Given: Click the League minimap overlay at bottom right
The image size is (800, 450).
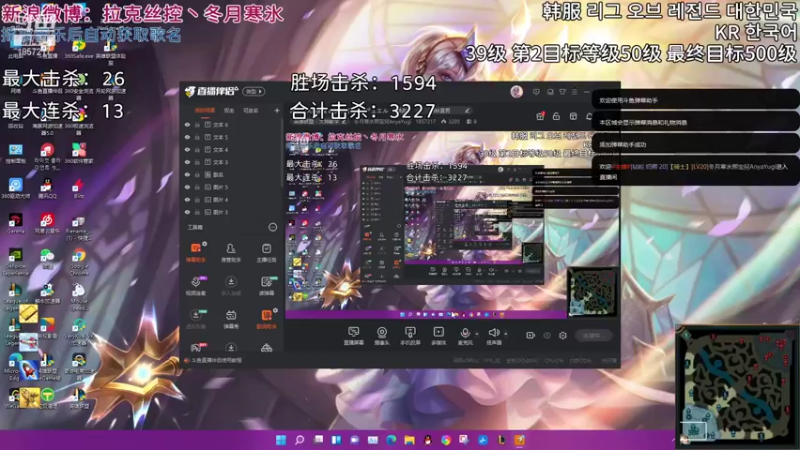Looking at the screenshot, I should [737, 385].
